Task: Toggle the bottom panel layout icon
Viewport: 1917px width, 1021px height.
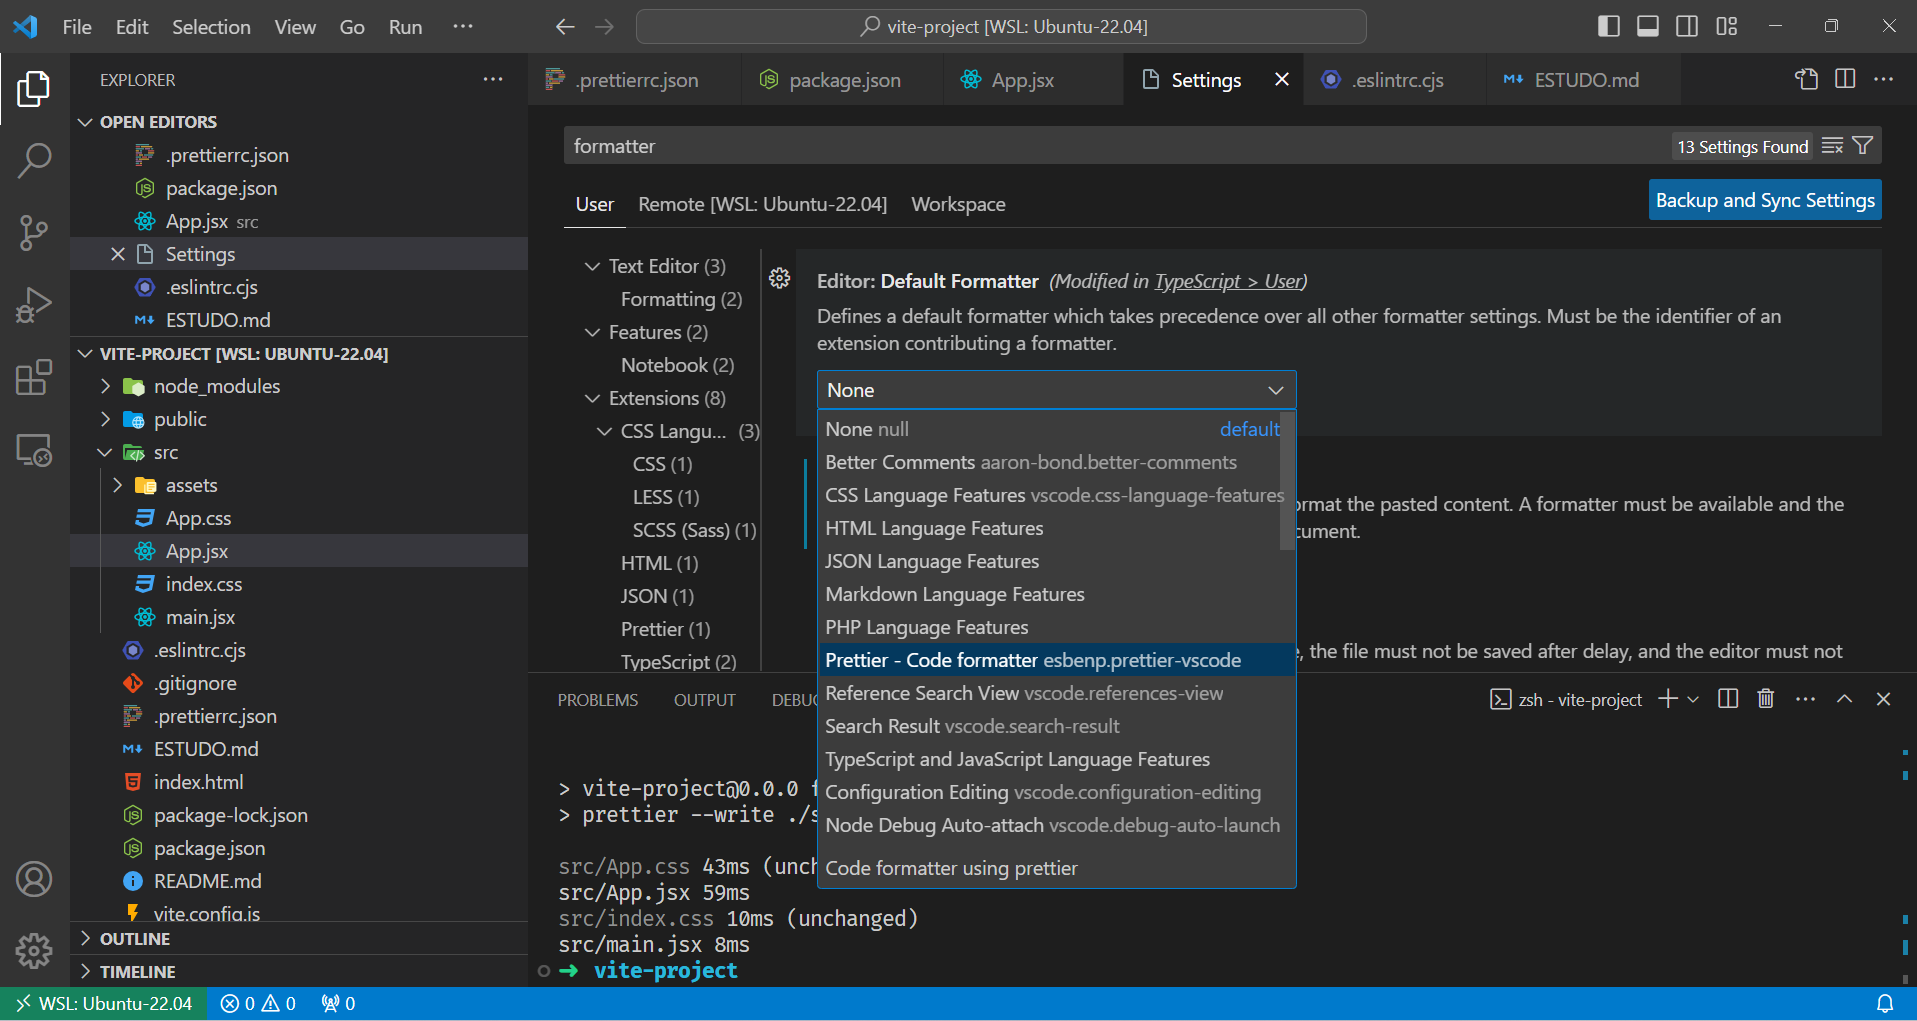Action: point(1648,26)
